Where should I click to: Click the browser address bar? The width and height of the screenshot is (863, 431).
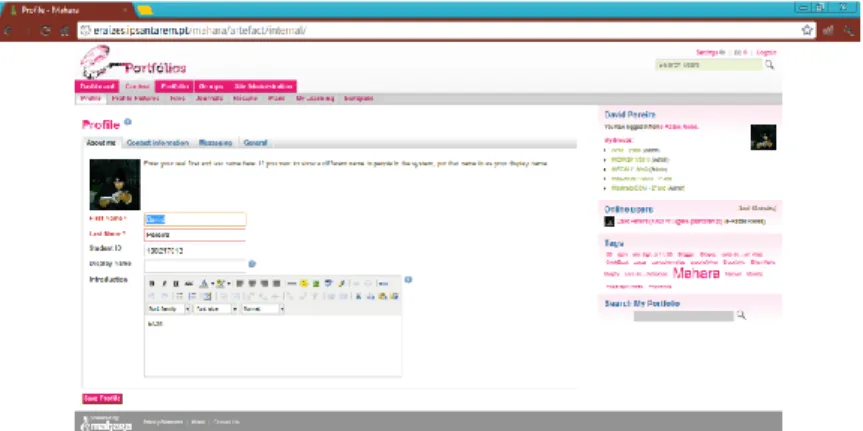click(x=439, y=31)
